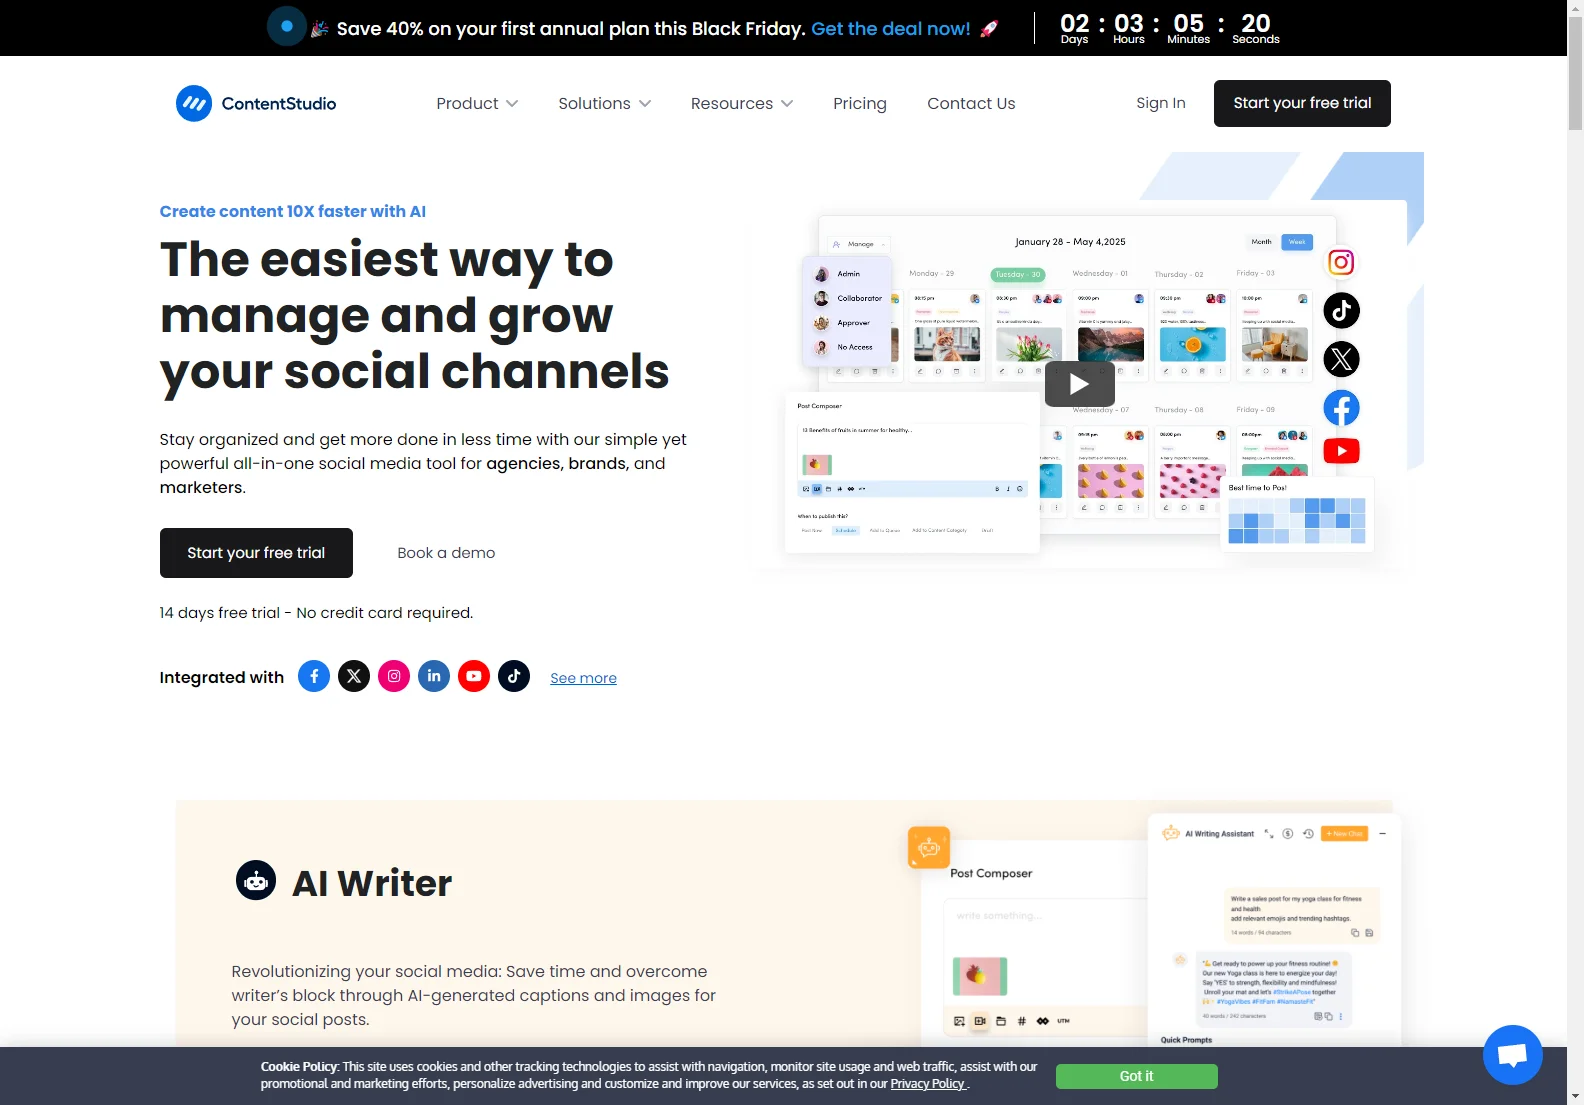Viewport: 1584px width, 1105px height.
Task: Click '14 days free trial' note text
Action: coord(316,613)
